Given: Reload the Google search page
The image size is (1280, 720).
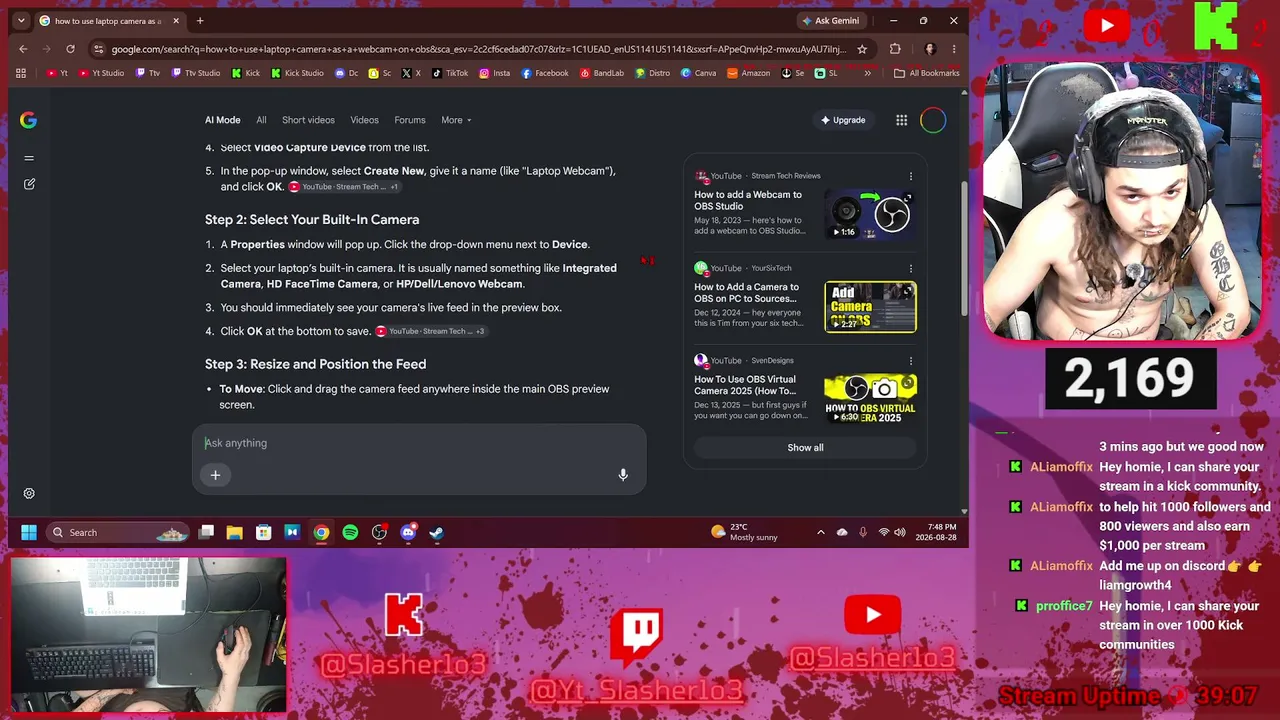Looking at the screenshot, I should click(x=70, y=49).
